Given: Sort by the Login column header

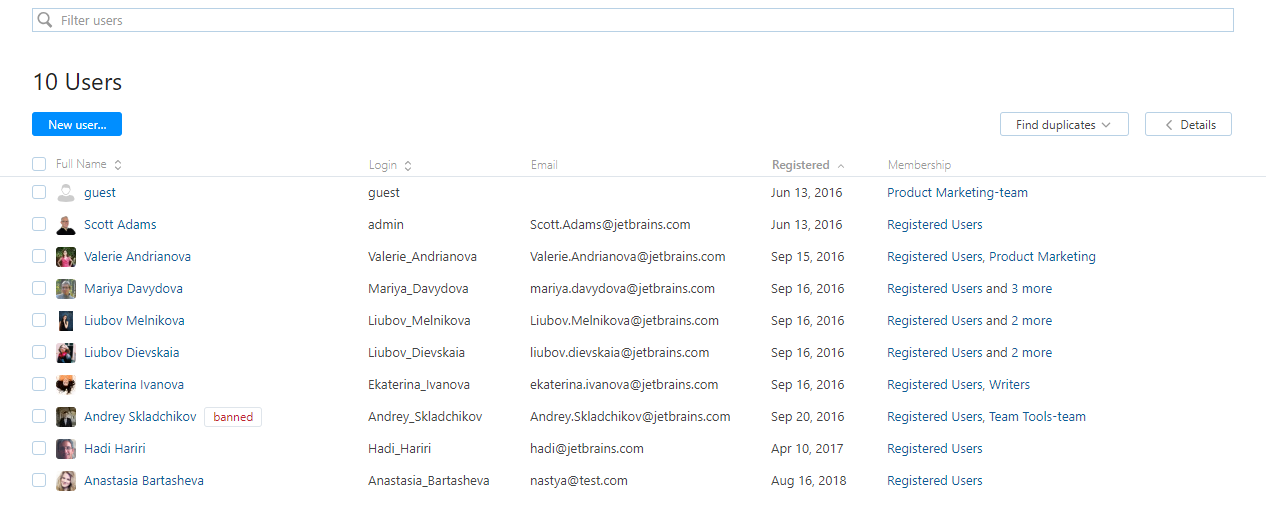Looking at the screenshot, I should click(x=383, y=165).
